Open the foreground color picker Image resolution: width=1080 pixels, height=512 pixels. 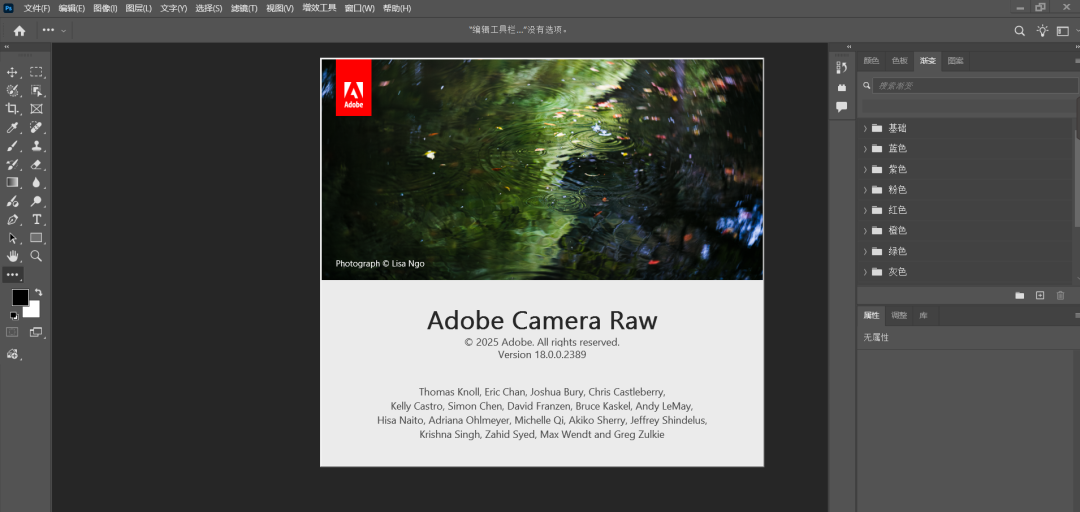coord(19,296)
